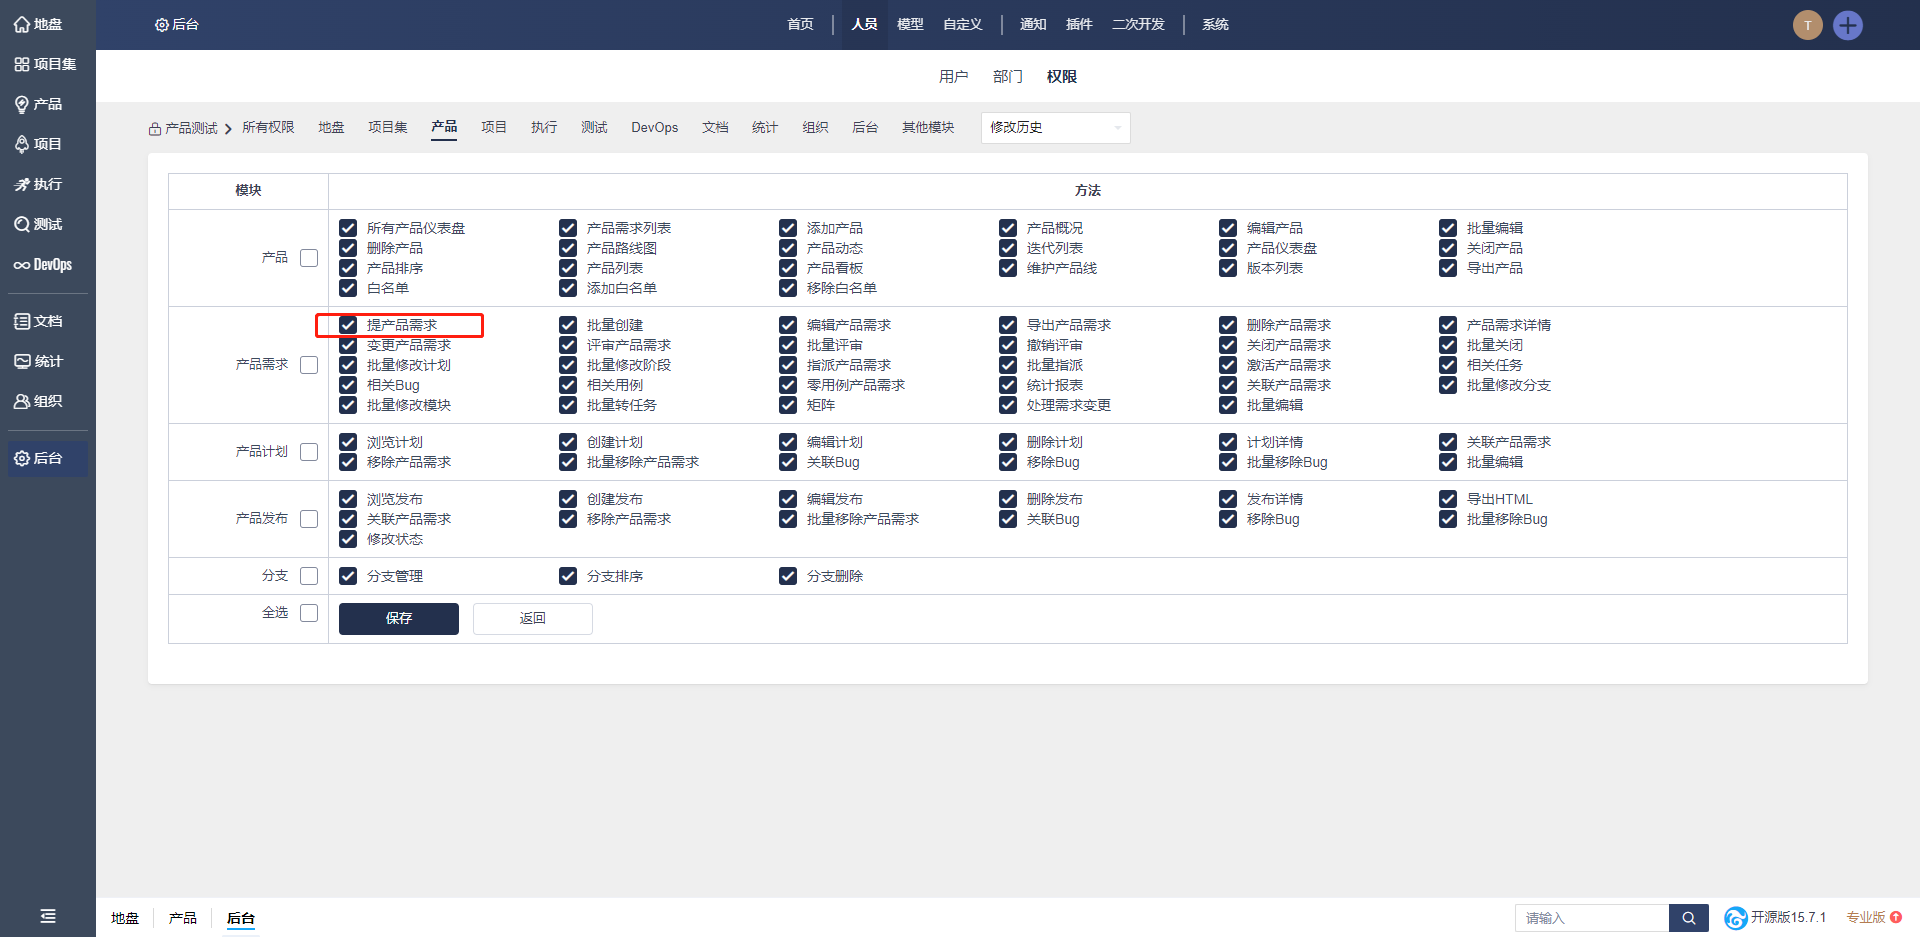Screen dimensions: 1920x937
Task: Switch to the 测试 permissions tab
Action: 594,128
